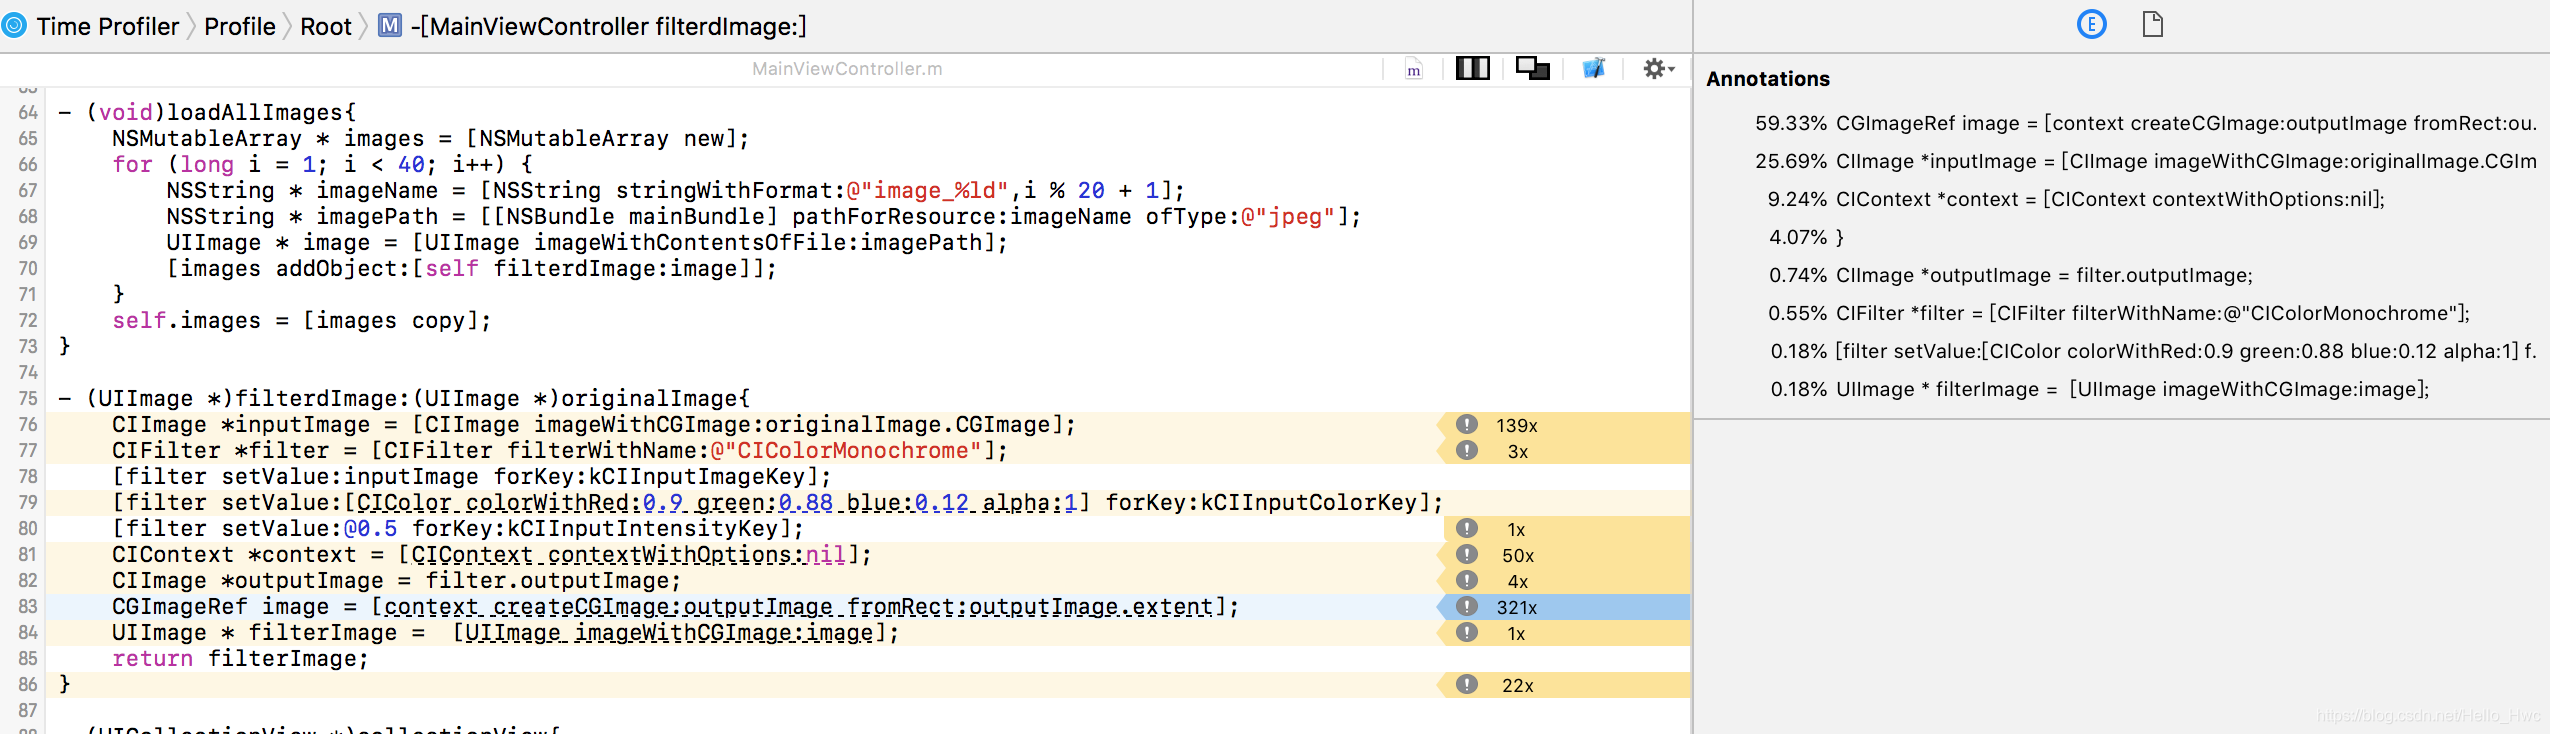Open gear settings dropdown

point(1658,68)
